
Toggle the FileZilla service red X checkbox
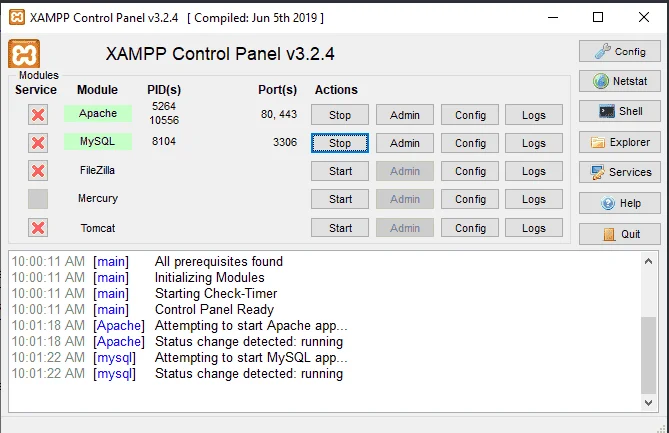click(x=38, y=171)
